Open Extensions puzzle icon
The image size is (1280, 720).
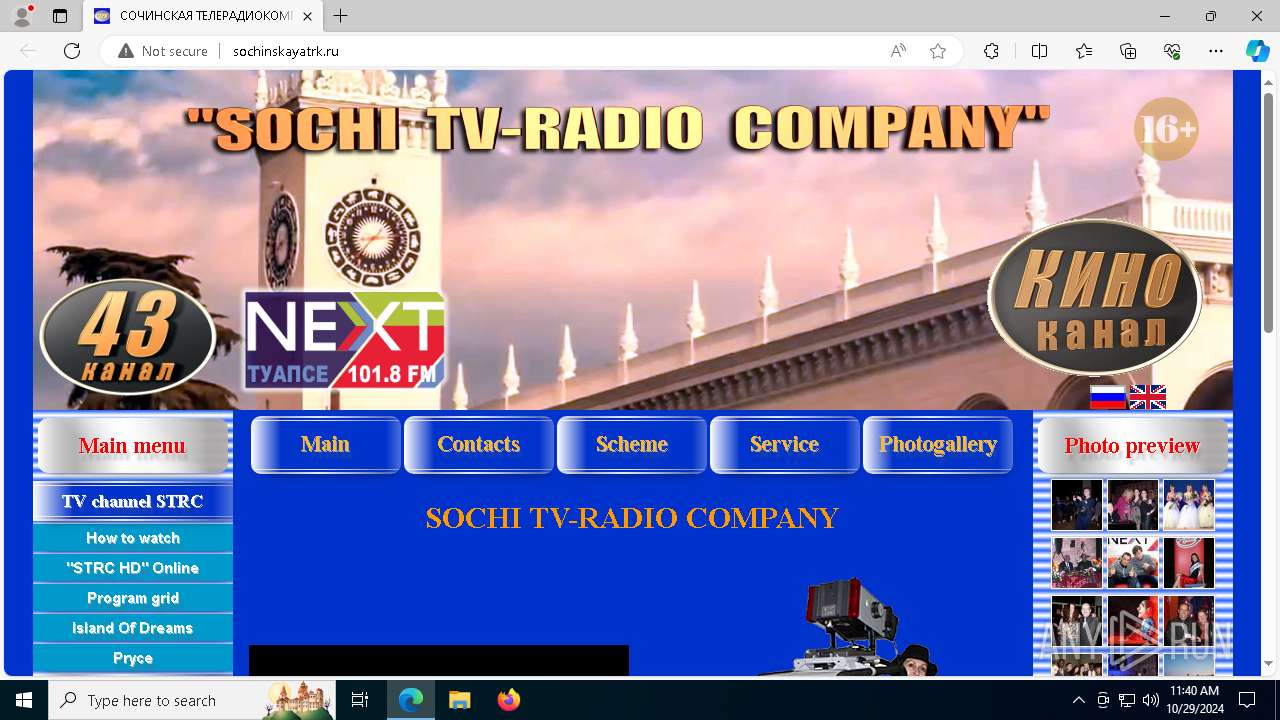[991, 51]
